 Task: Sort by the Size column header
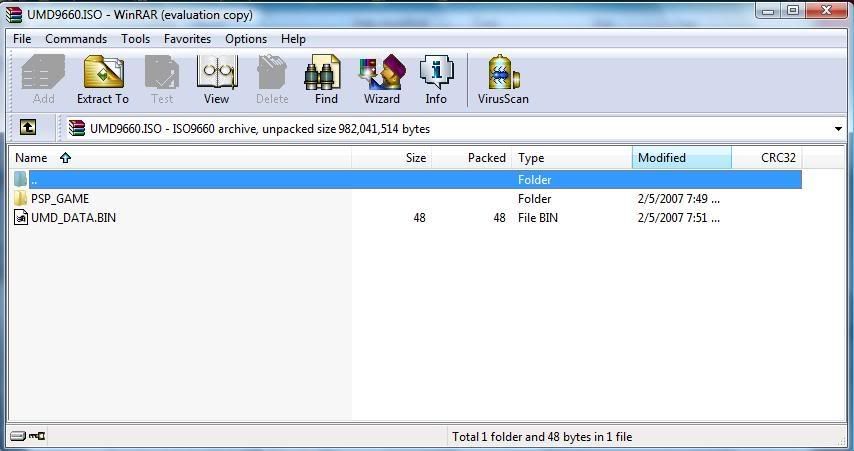point(392,158)
